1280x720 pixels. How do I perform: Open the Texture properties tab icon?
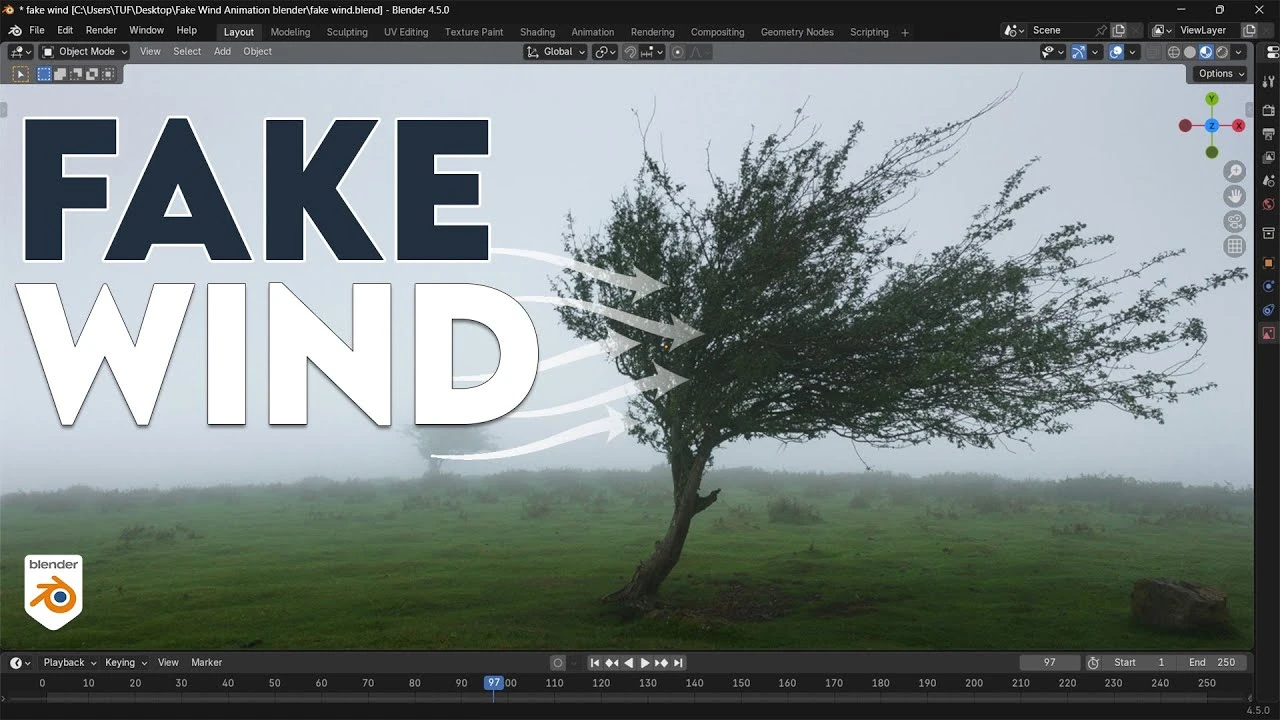coord(1269,334)
